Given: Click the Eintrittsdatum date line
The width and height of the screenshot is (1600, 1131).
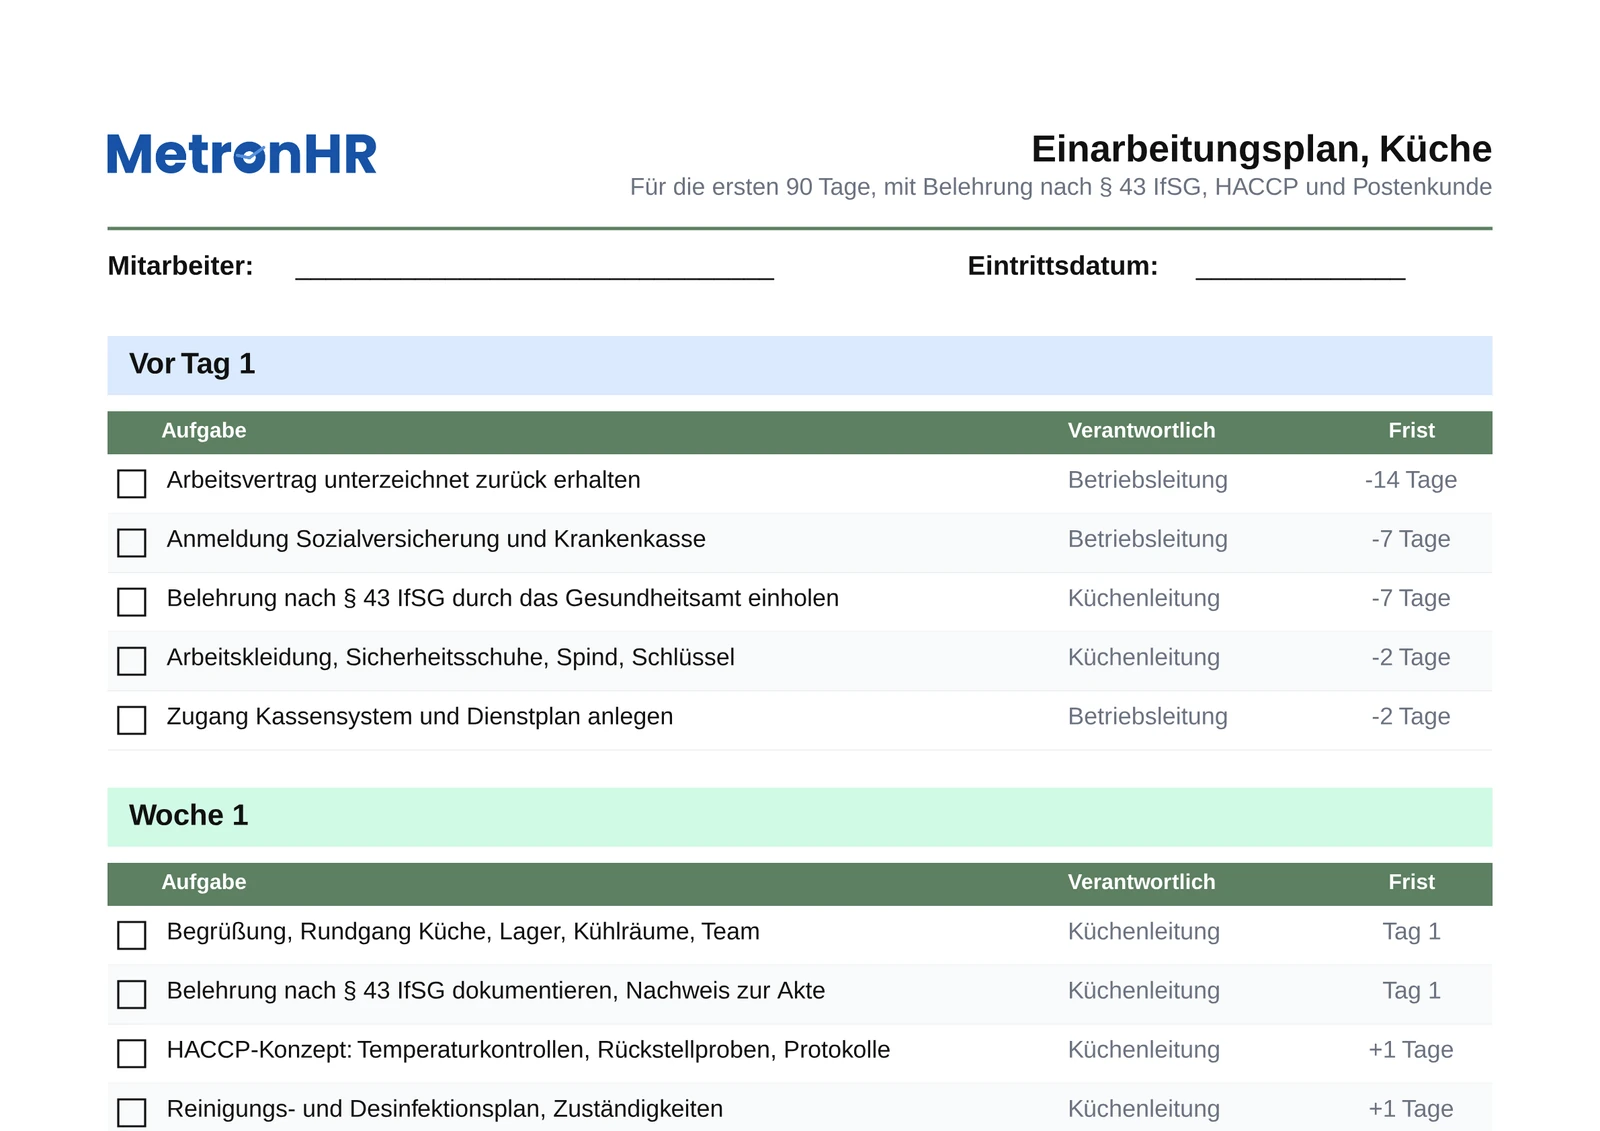Looking at the screenshot, I should point(1300,278).
